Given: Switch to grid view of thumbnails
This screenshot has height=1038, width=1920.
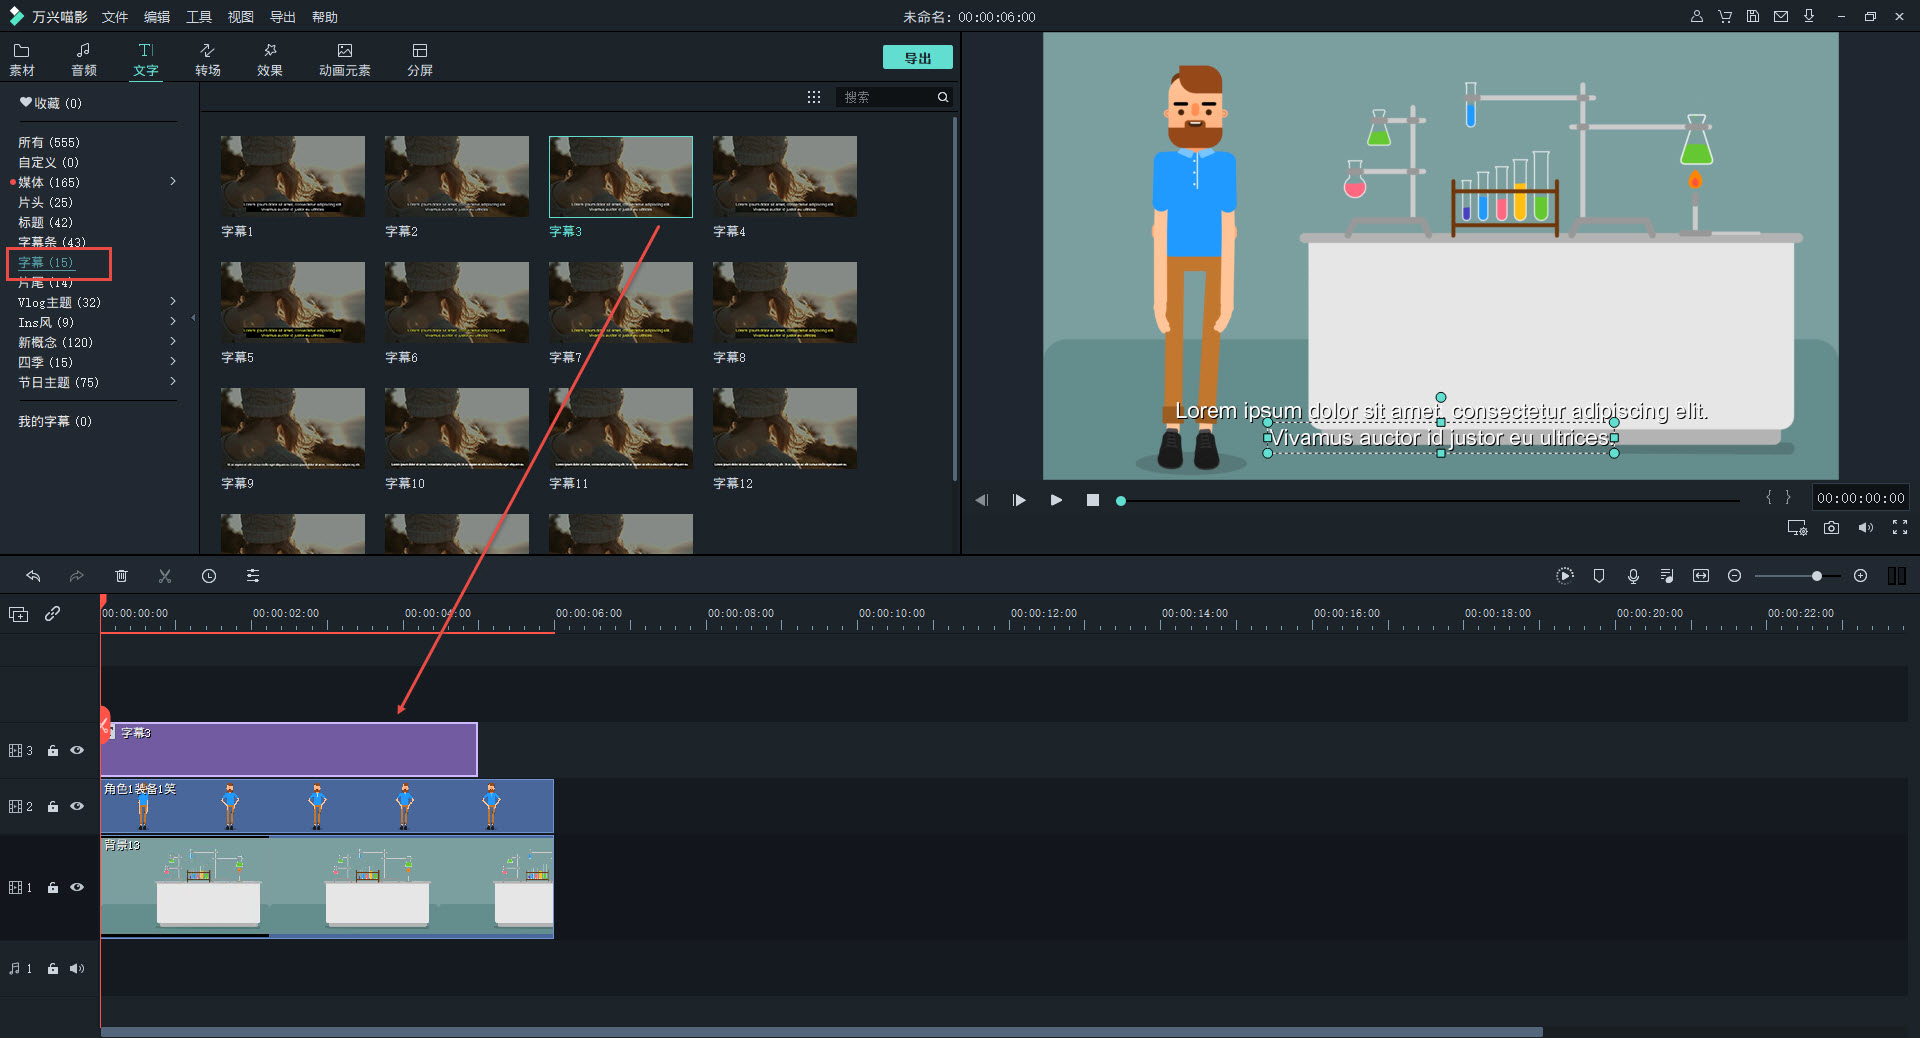Looking at the screenshot, I should coord(814,97).
